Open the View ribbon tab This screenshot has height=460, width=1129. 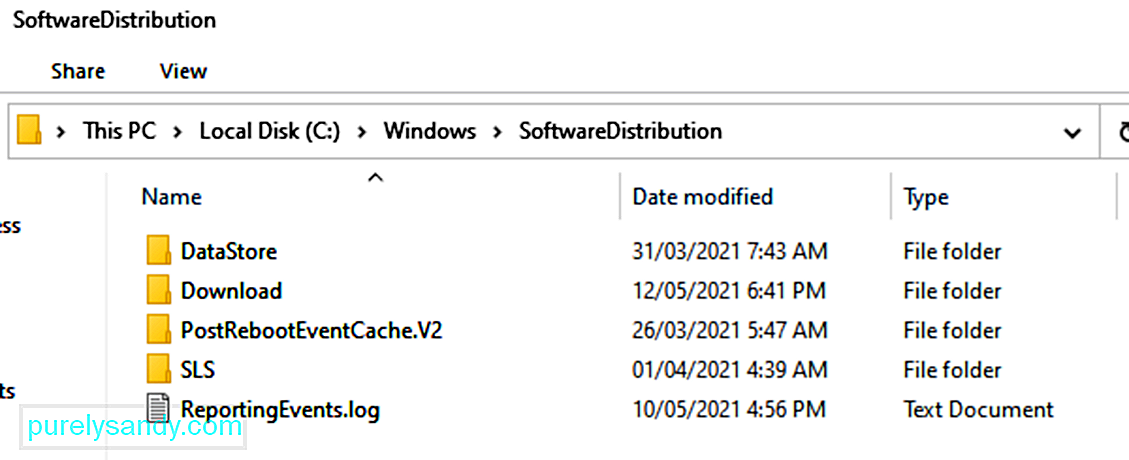pos(184,71)
